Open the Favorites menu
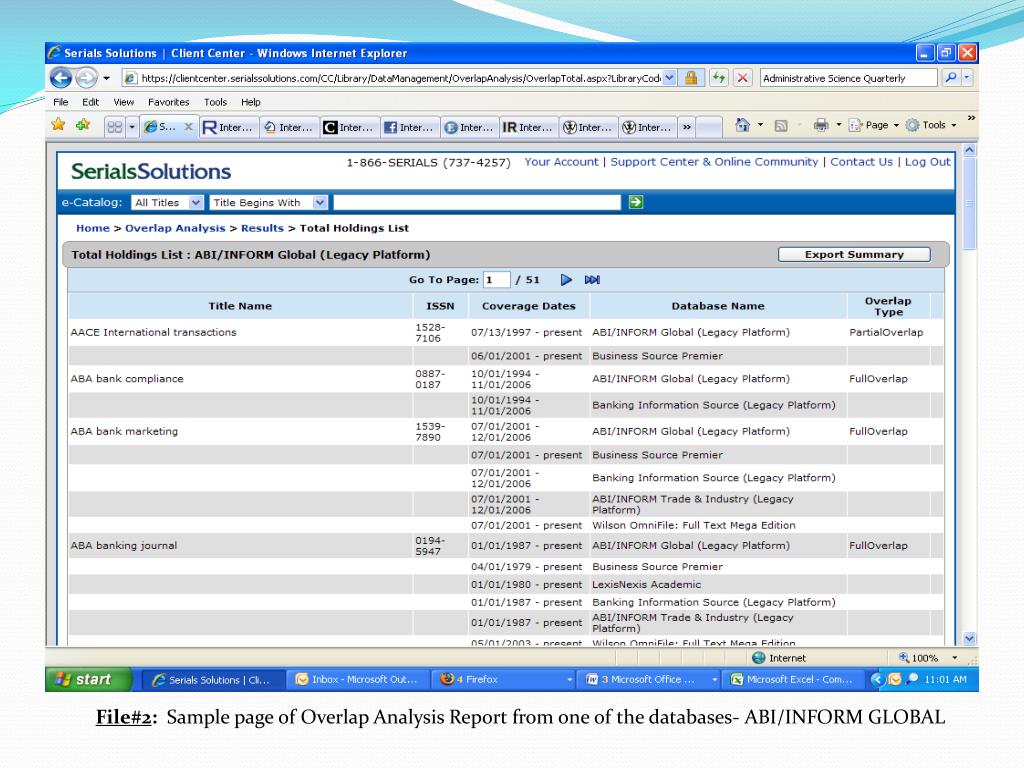The image size is (1024, 768). 168,102
